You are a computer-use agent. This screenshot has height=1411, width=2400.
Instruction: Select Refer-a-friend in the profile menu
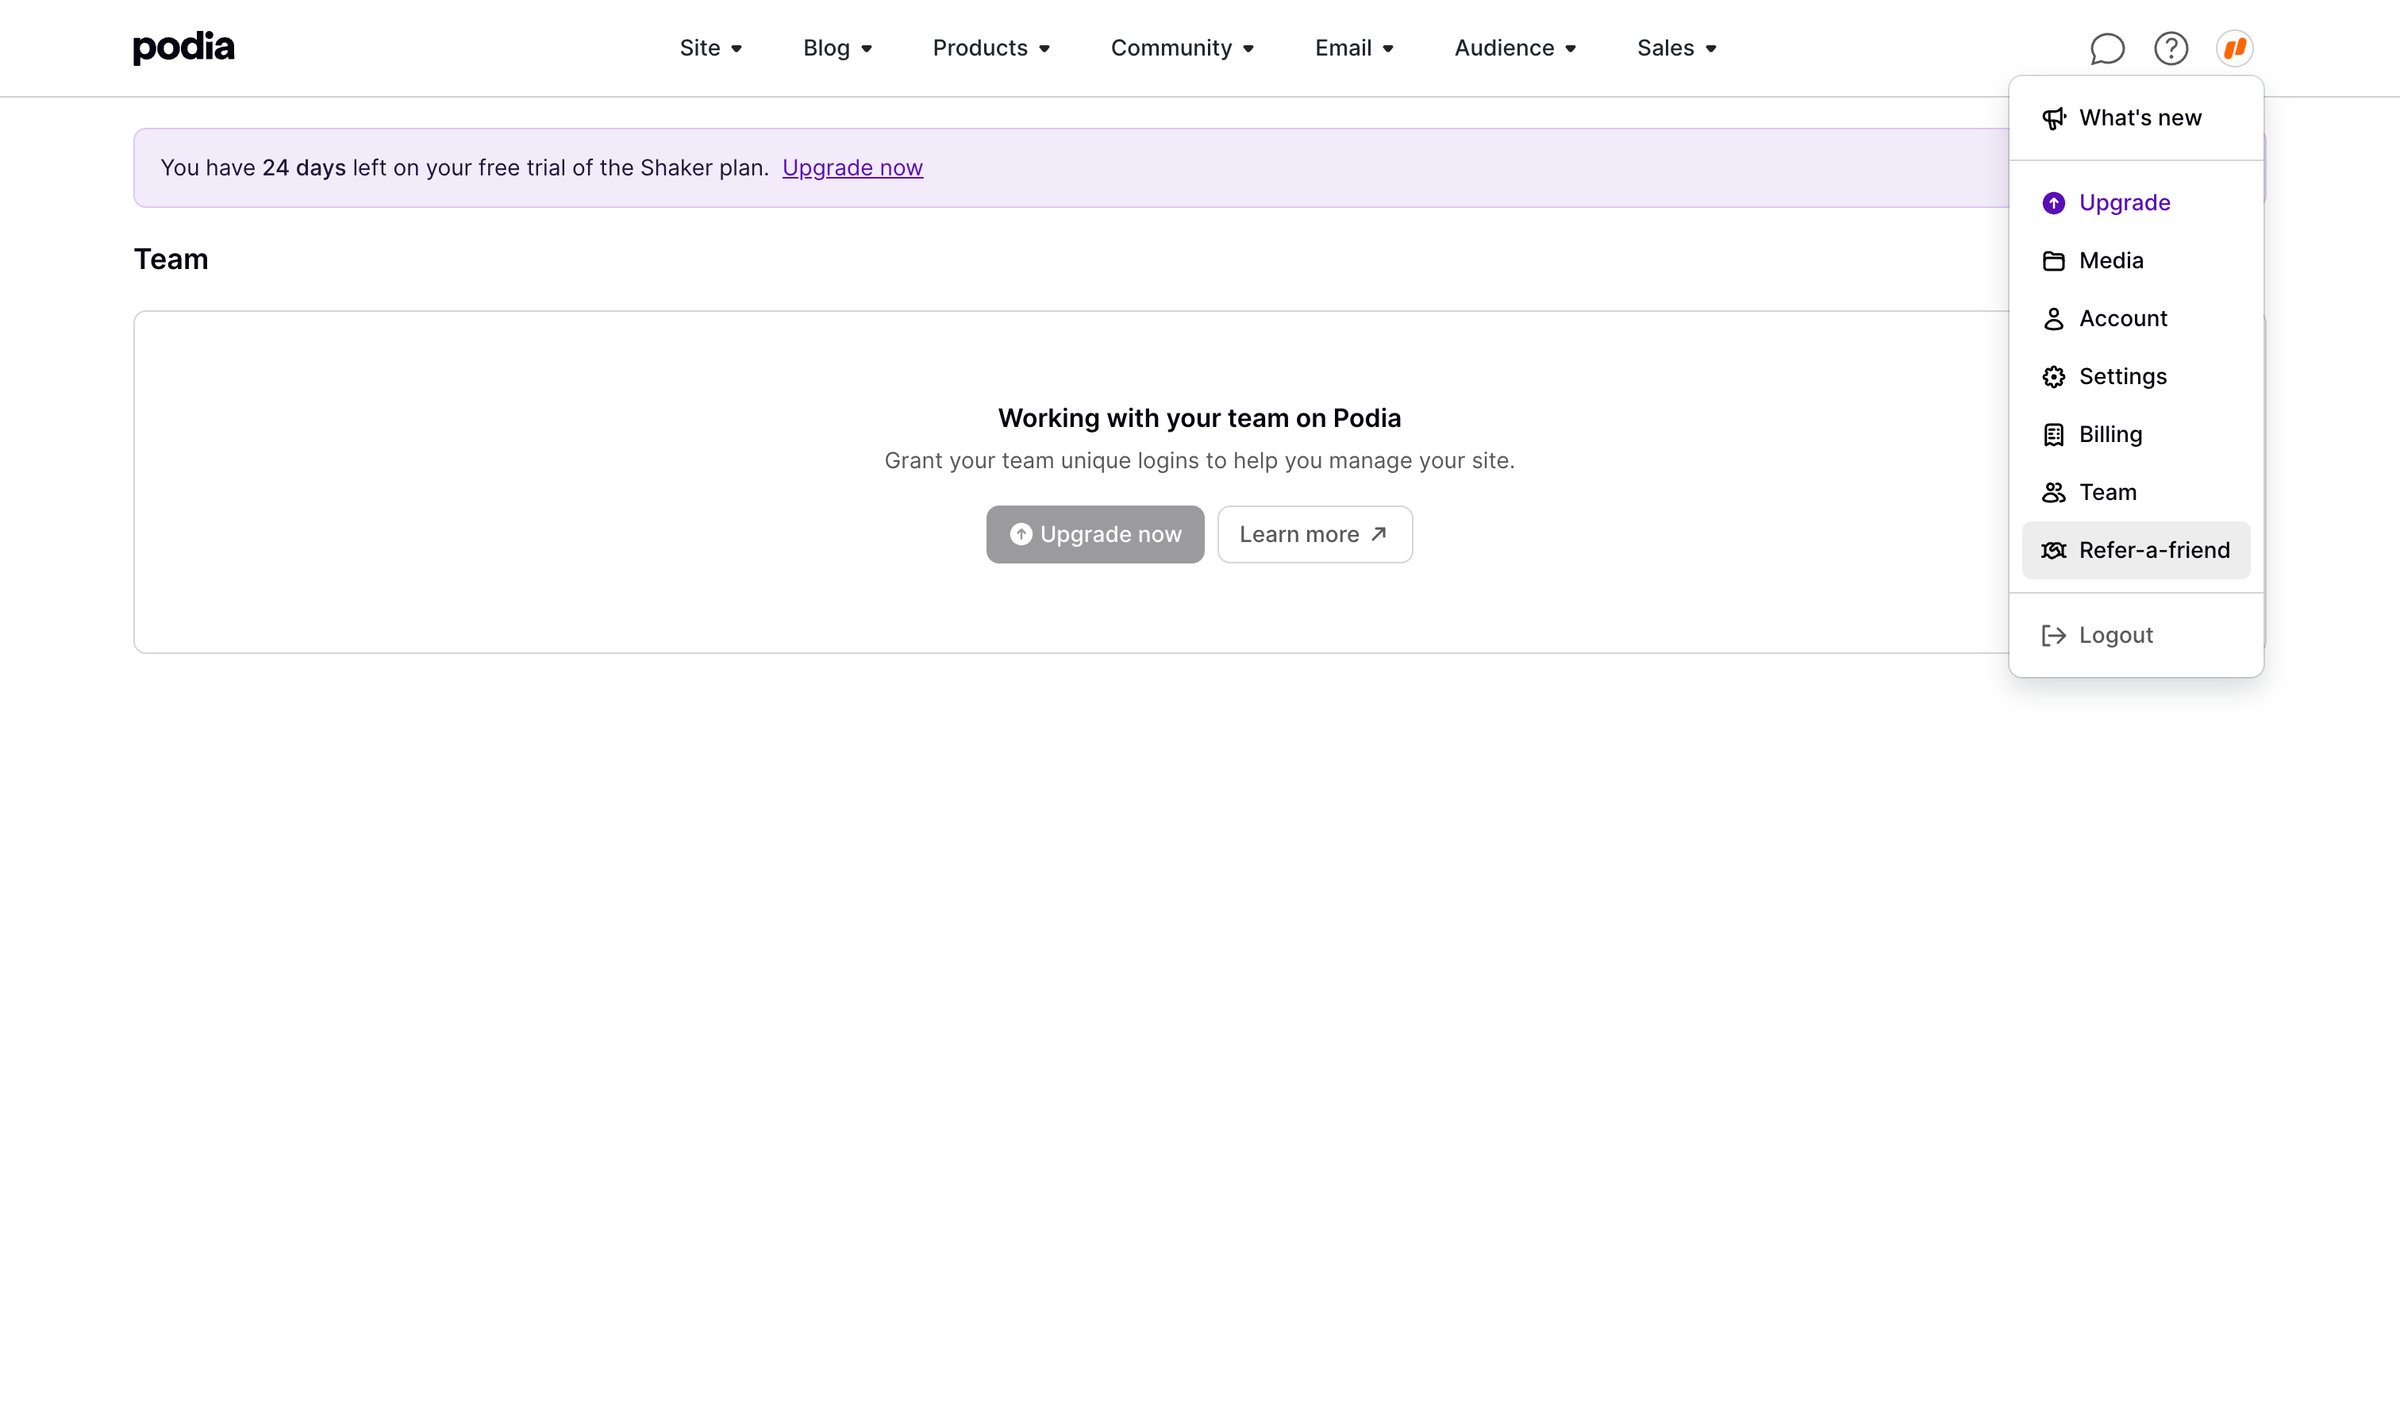[x=2136, y=551]
